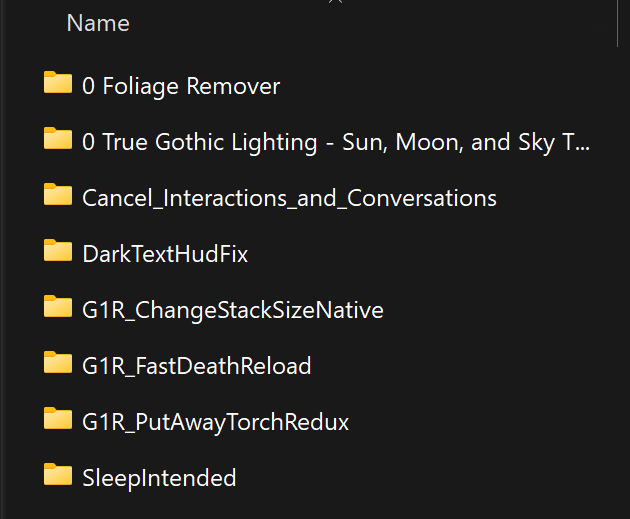Click the True Gothic Lighting folder icon
This screenshot has height=519, width=630.
pos(58,139)
